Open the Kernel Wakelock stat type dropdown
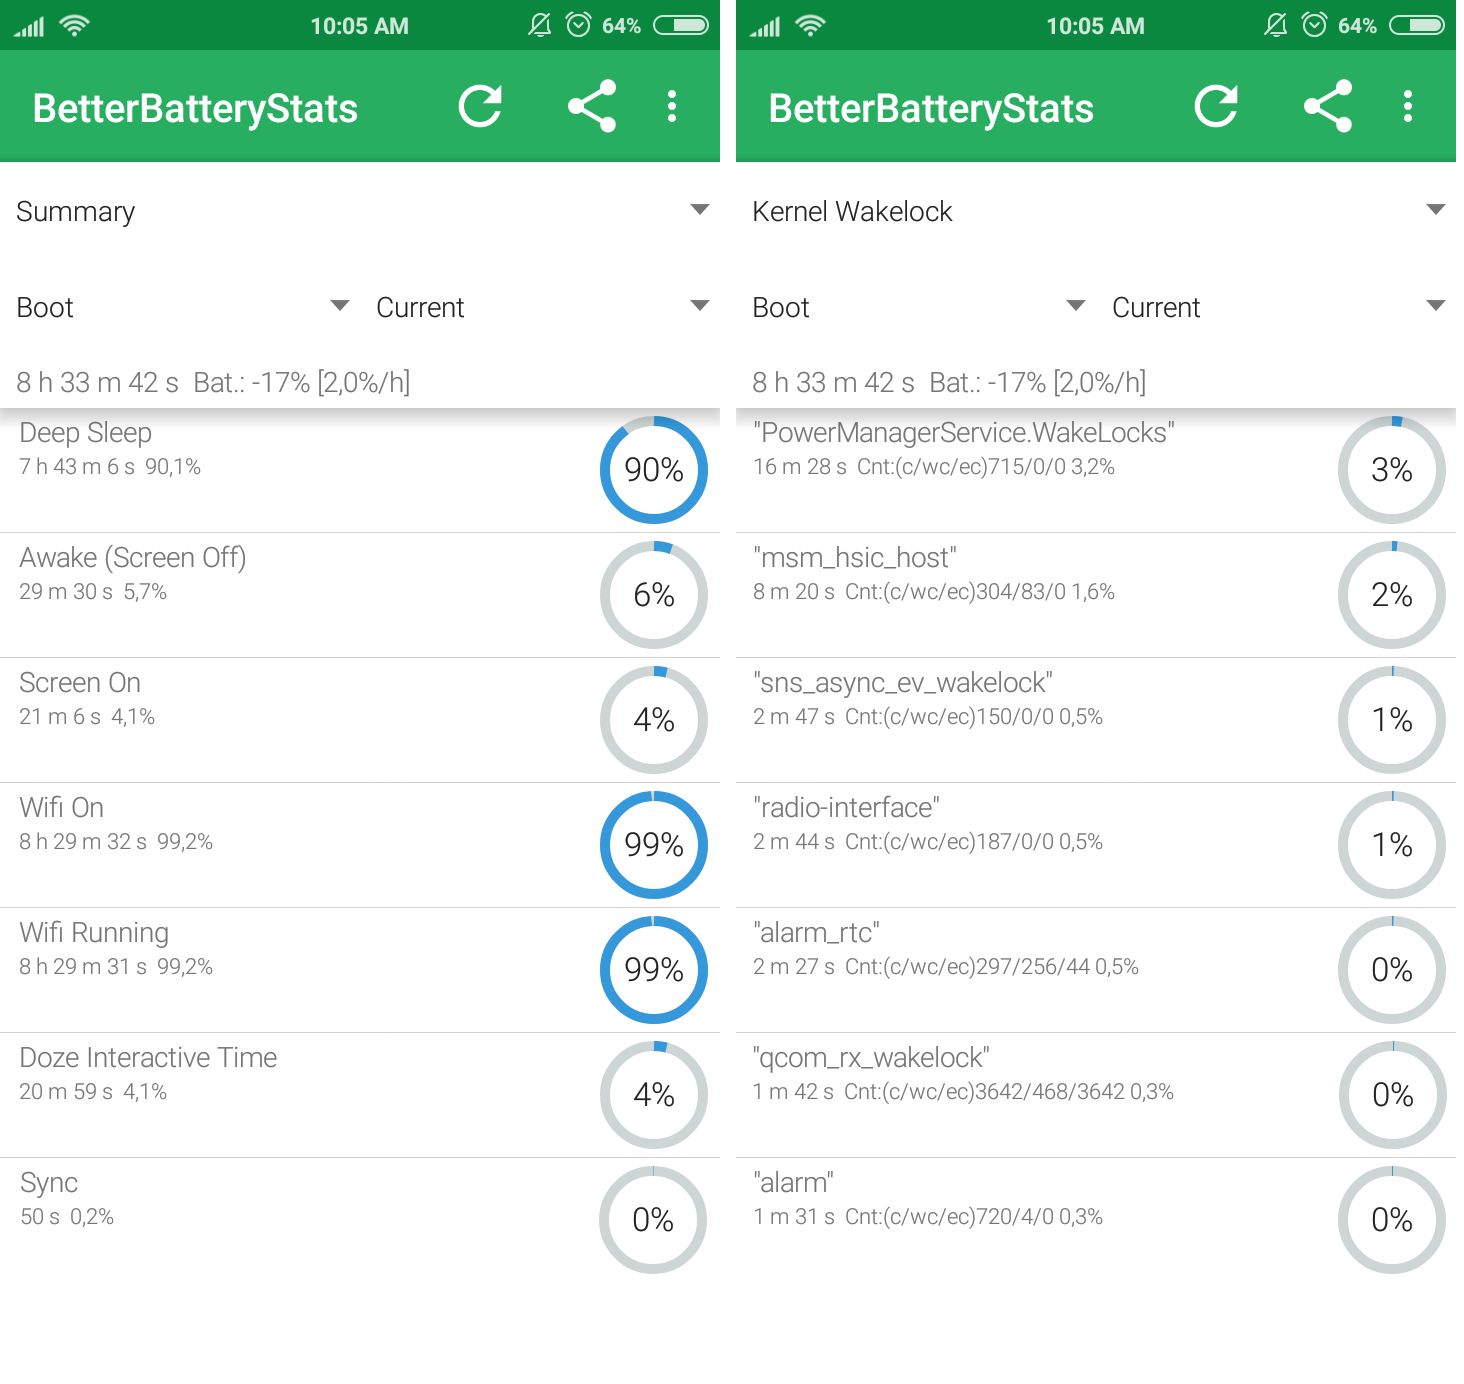Screen dimensions: 1464x1384 [x=1096, y=211]
